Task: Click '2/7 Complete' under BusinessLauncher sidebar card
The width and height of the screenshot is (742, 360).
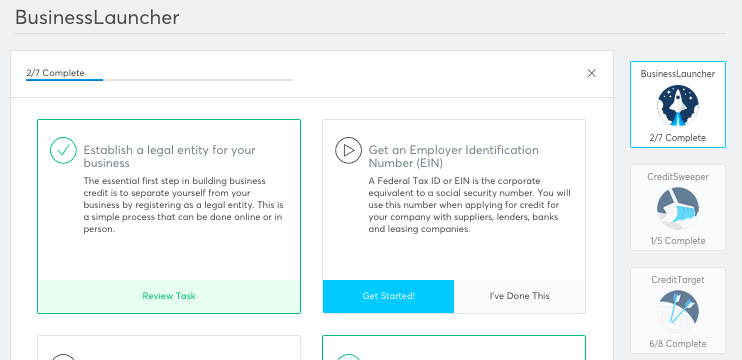Action: tap(678, 138)
